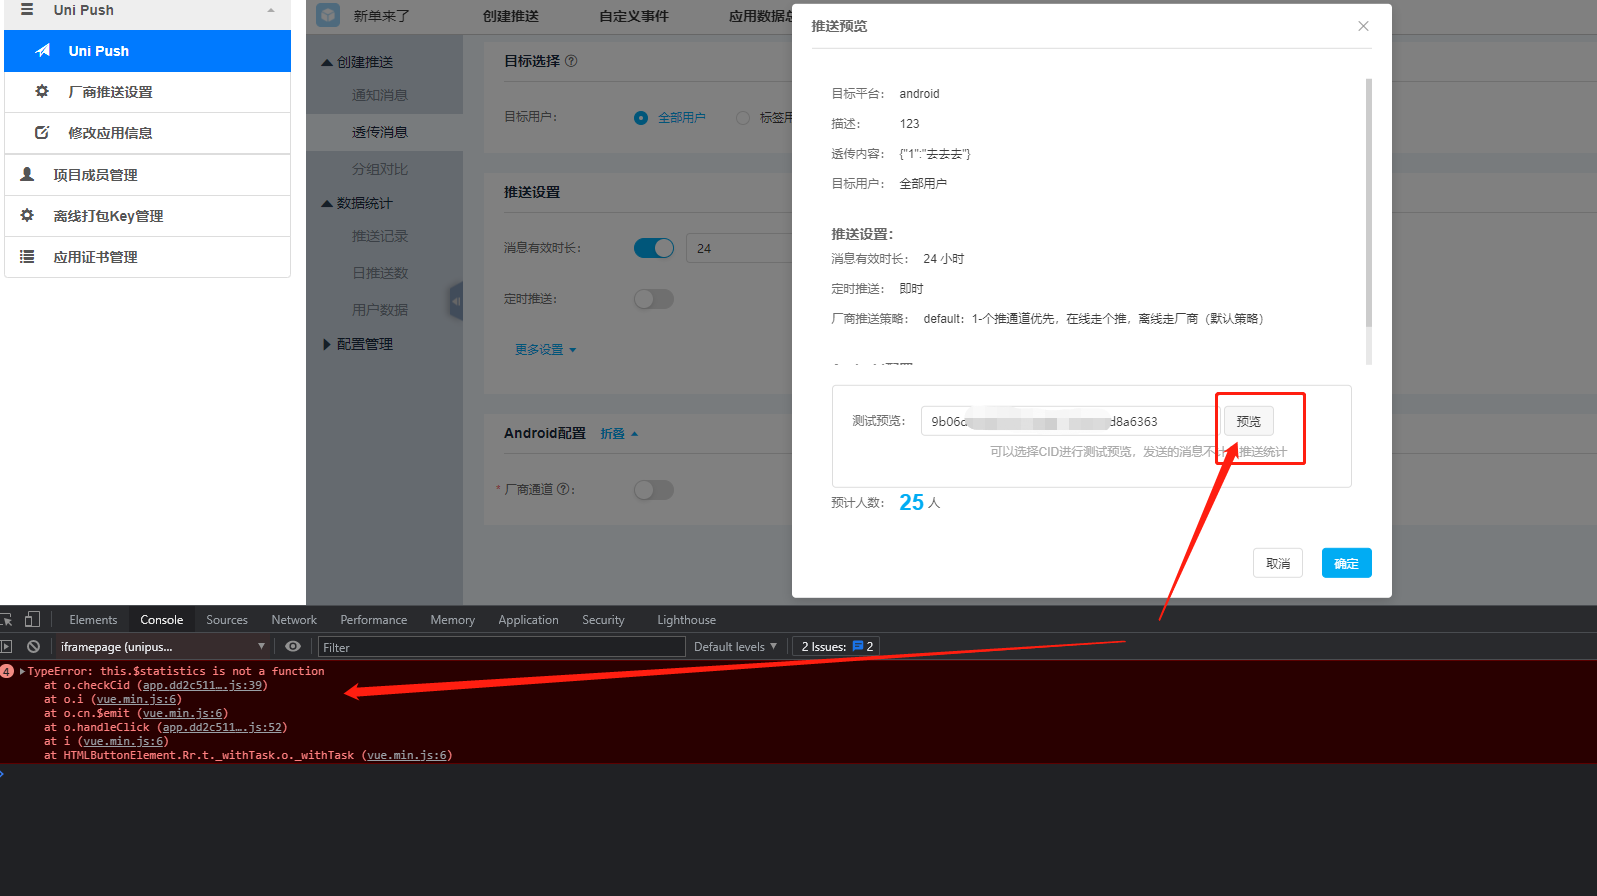Click the person icon for 项目成员管理

(28, 175)
